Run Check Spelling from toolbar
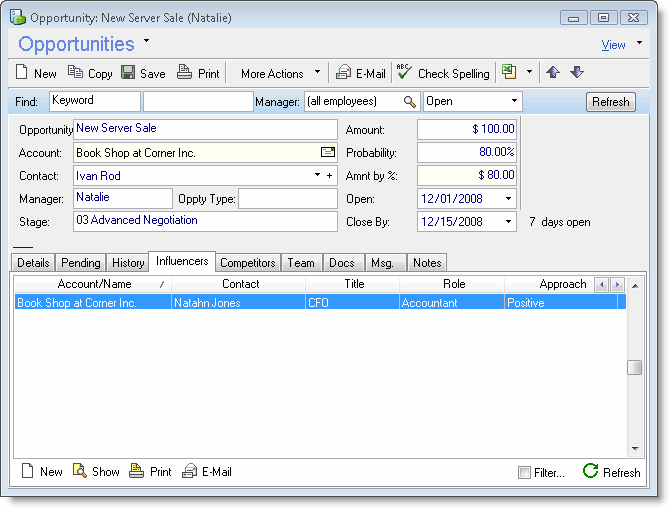 [404, 73]
